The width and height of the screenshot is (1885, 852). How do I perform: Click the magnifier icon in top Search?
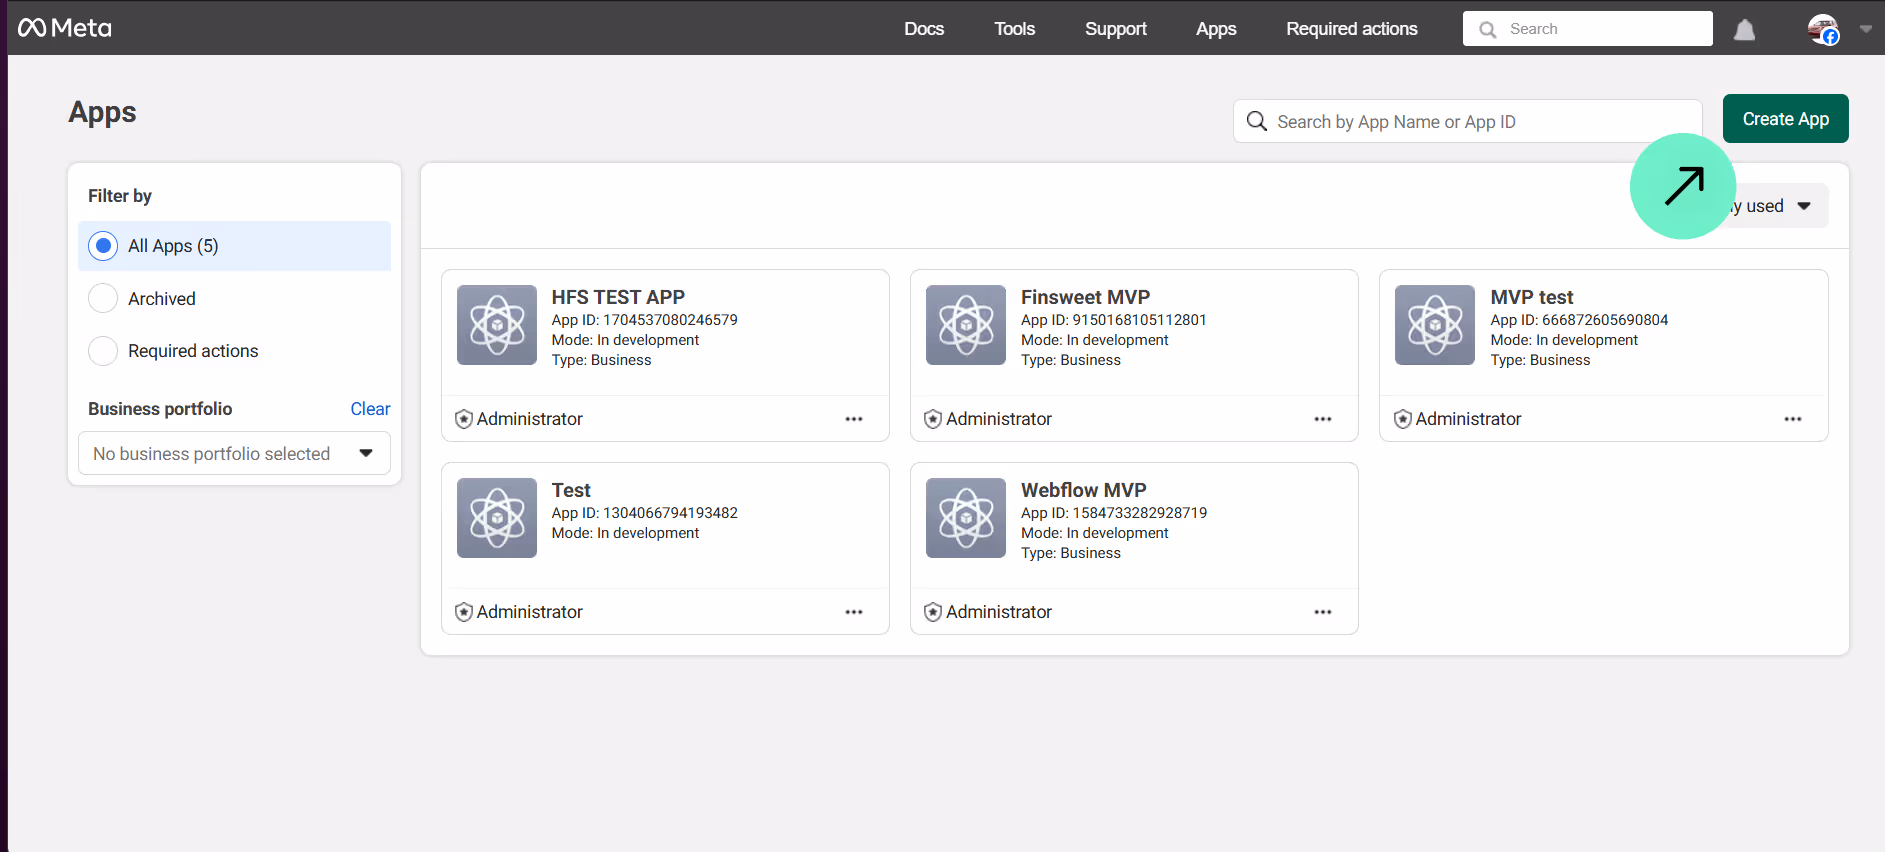(x=1488, y=29)
